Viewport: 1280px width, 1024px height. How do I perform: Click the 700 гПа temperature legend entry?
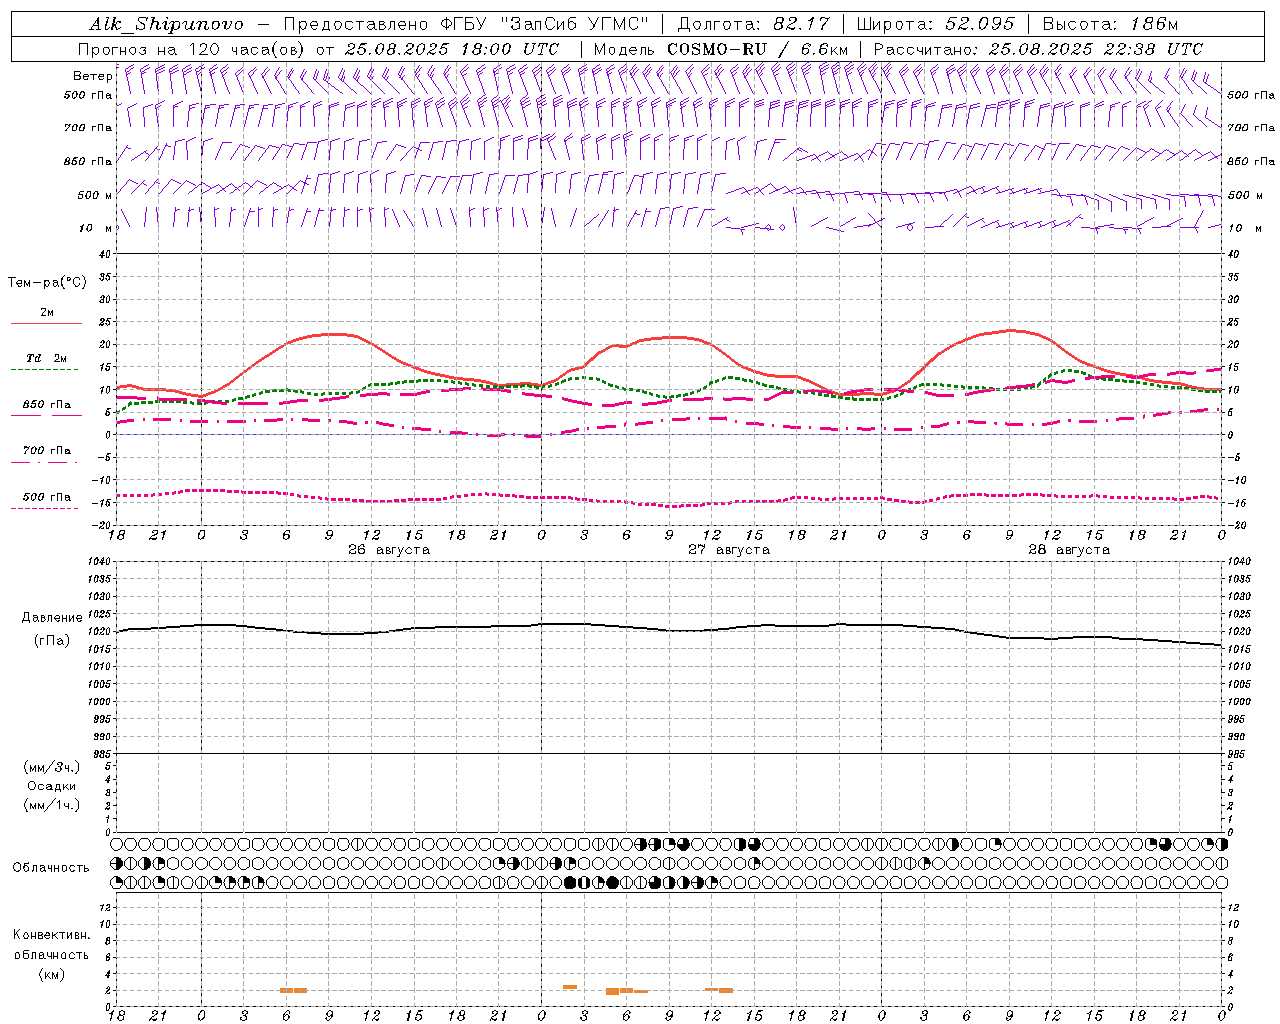pyautogui.click(x=46, y=451)
